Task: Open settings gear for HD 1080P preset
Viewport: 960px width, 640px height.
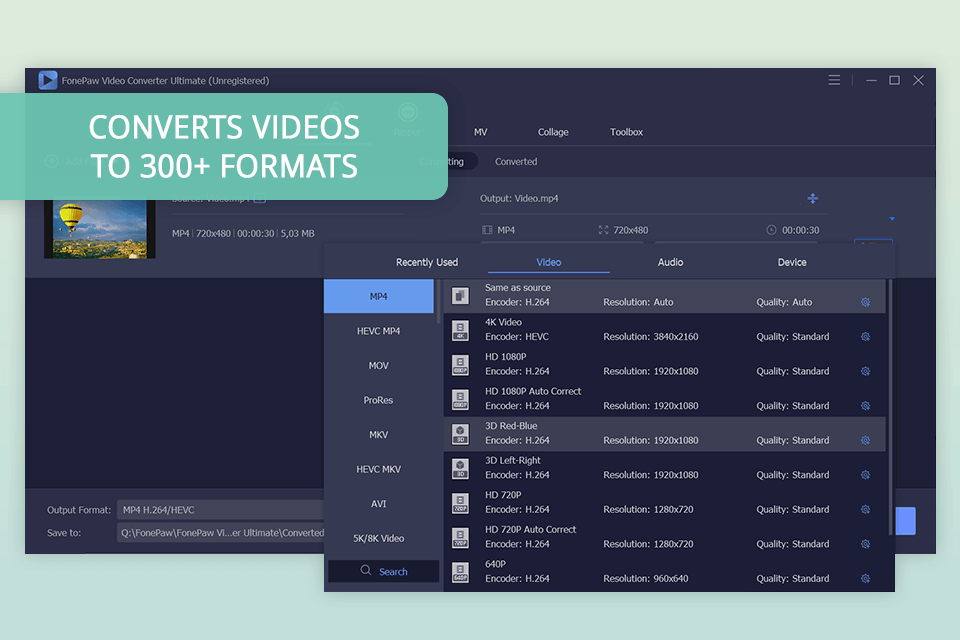Action: tap(865, 371)
